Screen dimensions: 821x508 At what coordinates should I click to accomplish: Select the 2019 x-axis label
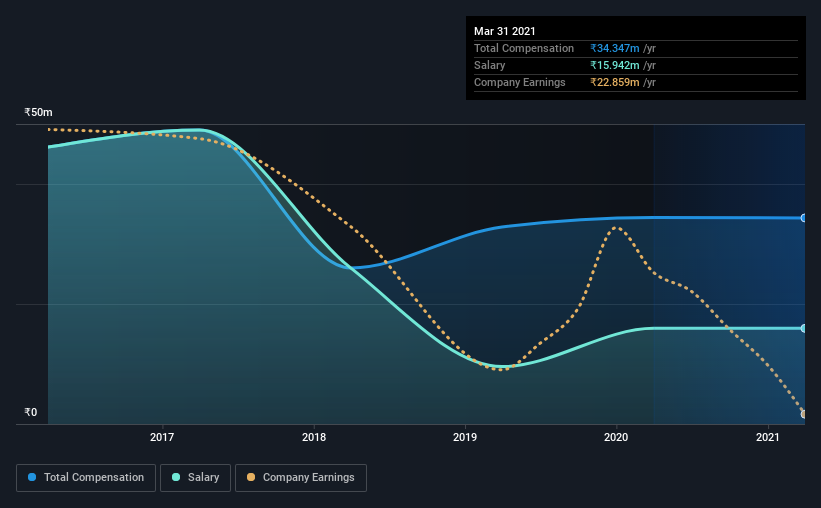point(465,437)
